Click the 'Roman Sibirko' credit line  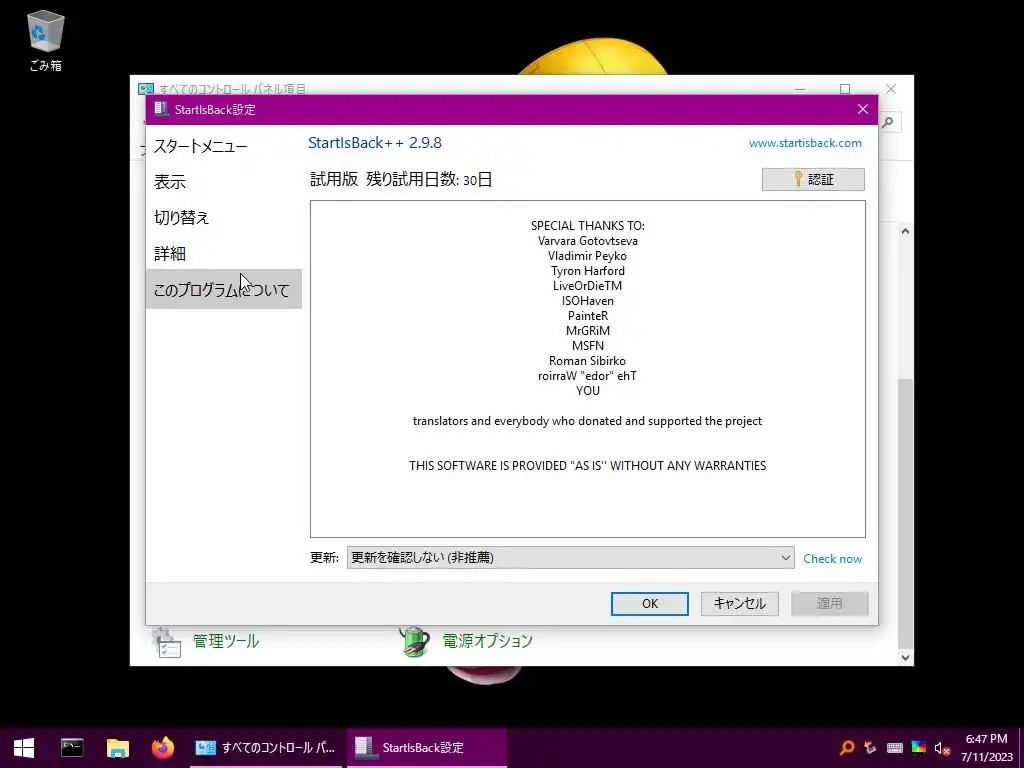click(587, 361)
